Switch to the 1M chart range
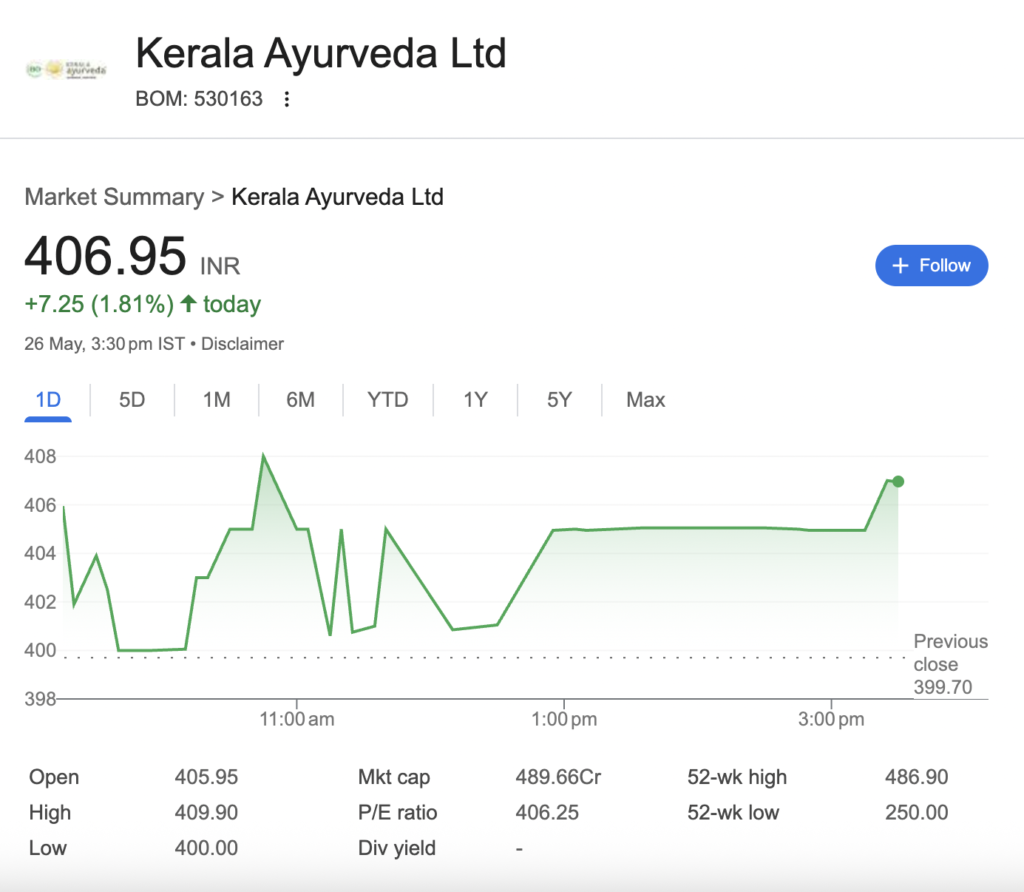 (x=216, y=400)
